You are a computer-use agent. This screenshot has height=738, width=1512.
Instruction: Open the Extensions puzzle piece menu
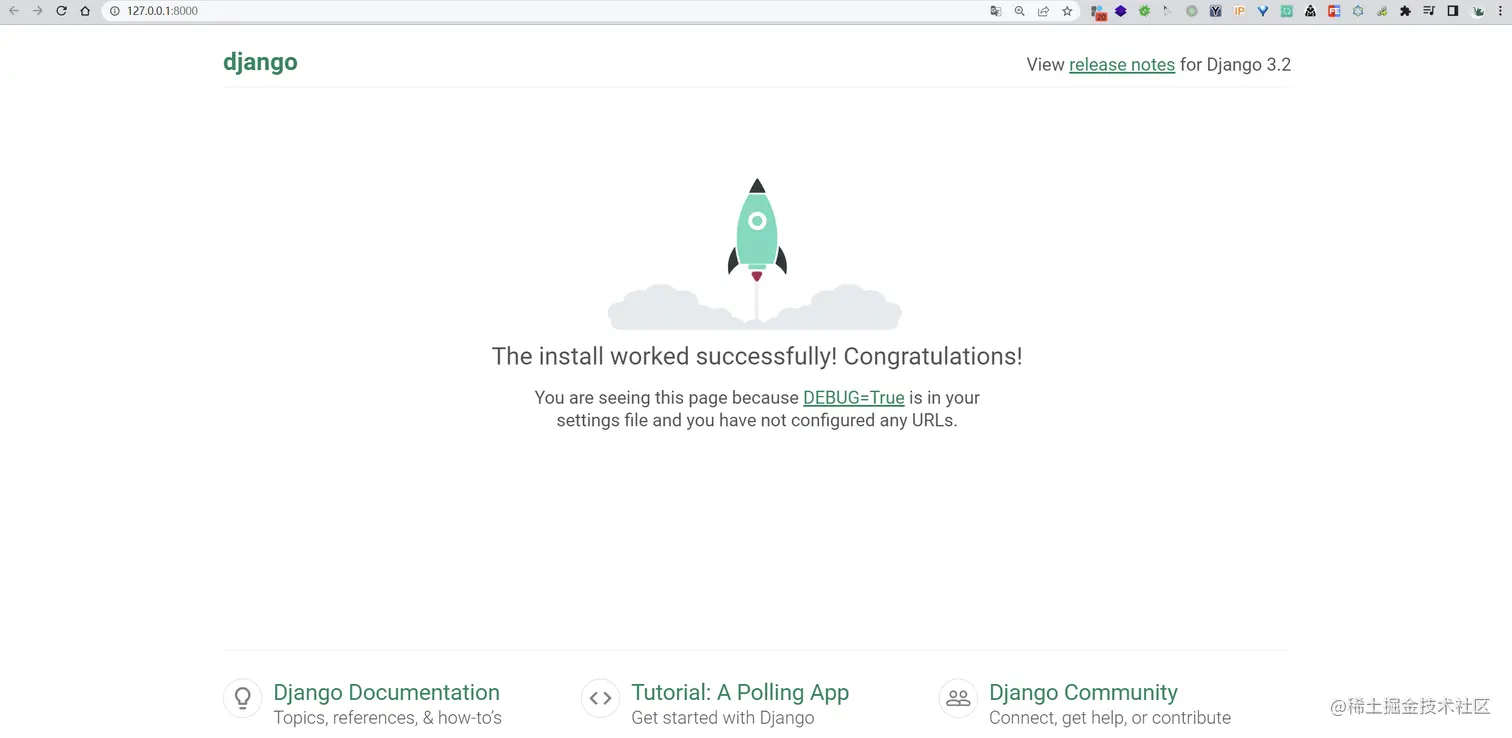1405,11
